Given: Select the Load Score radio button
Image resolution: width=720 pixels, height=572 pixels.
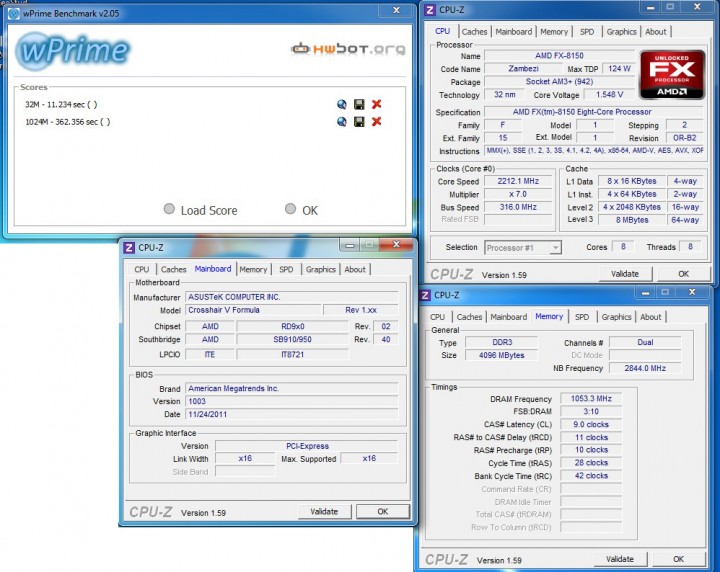Looking at the screenshot, I should tap(169, 209).
